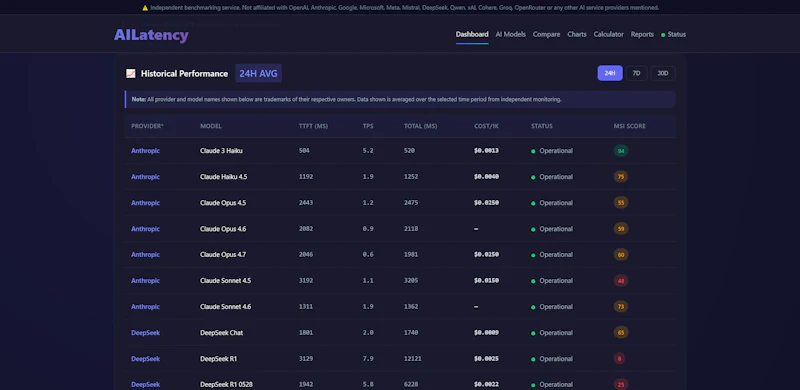Open Anthropic link in Claude Opus 4.7 row
Image resolution: width=800 pixels, height=390 pixels.
tap(145, 254)
